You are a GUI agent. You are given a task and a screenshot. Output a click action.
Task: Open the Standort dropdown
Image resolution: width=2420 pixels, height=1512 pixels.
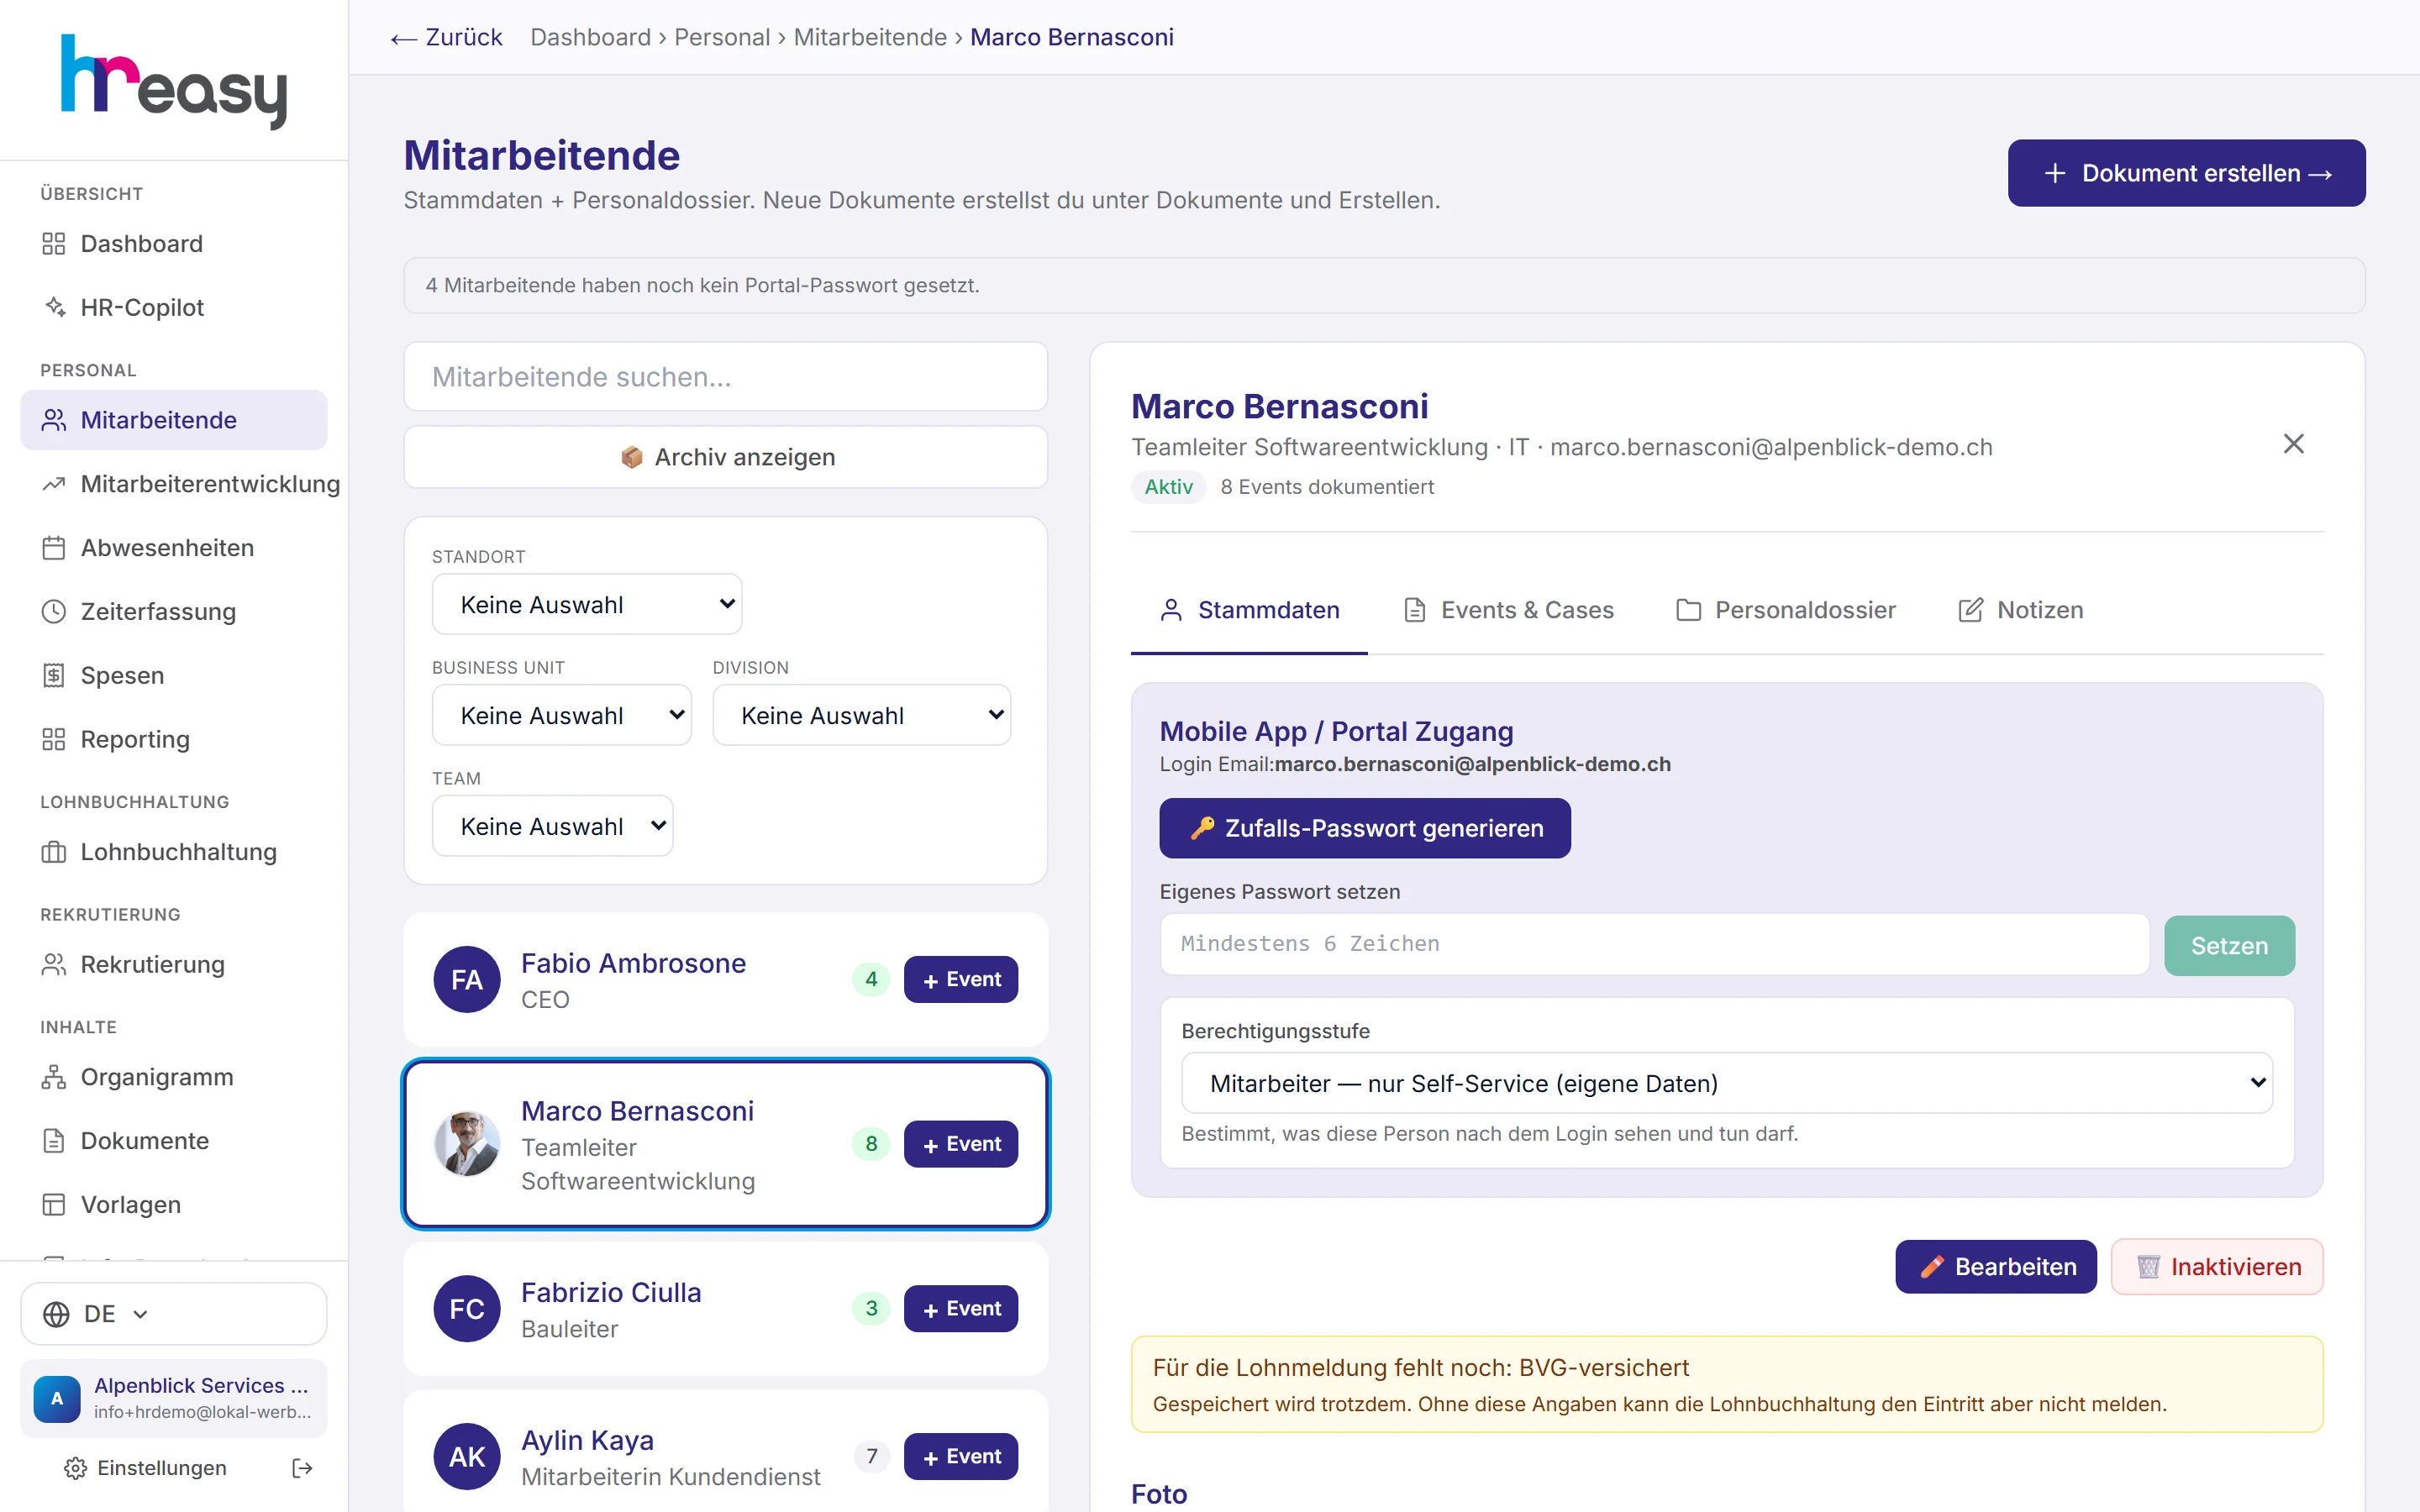click(587, 604)
